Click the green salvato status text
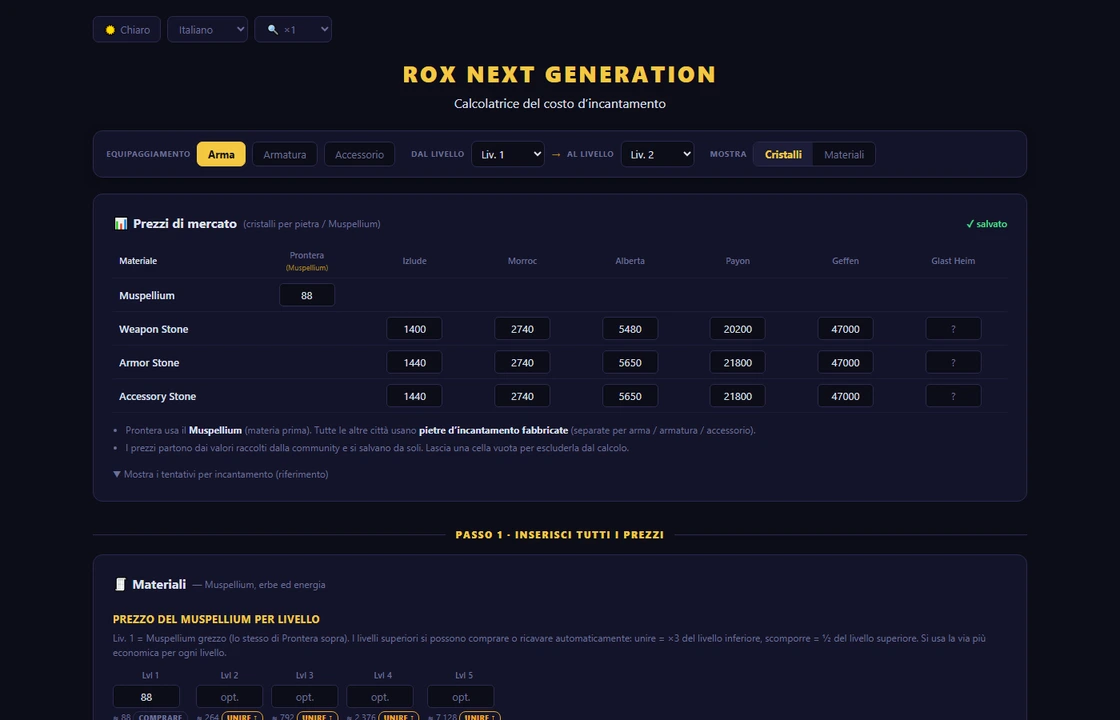Screen dimensions: 1120x720 [x=986, y=224]
